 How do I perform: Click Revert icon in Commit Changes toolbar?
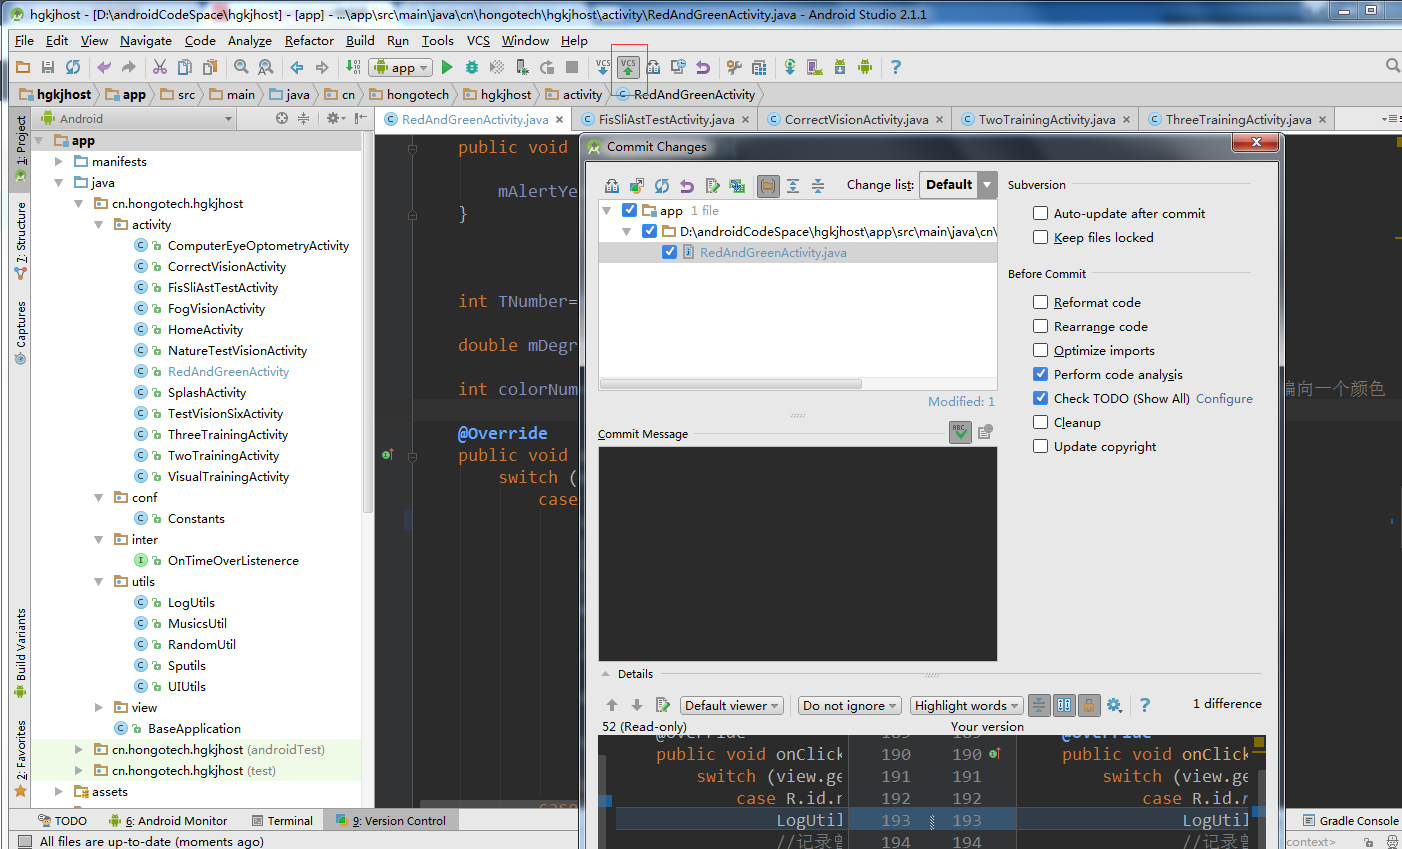(x=687, y=186)
